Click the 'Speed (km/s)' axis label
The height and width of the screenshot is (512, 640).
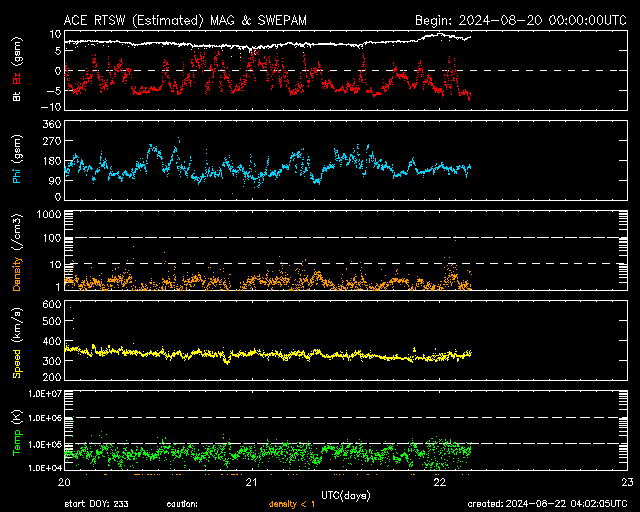[x=17, y=343]
